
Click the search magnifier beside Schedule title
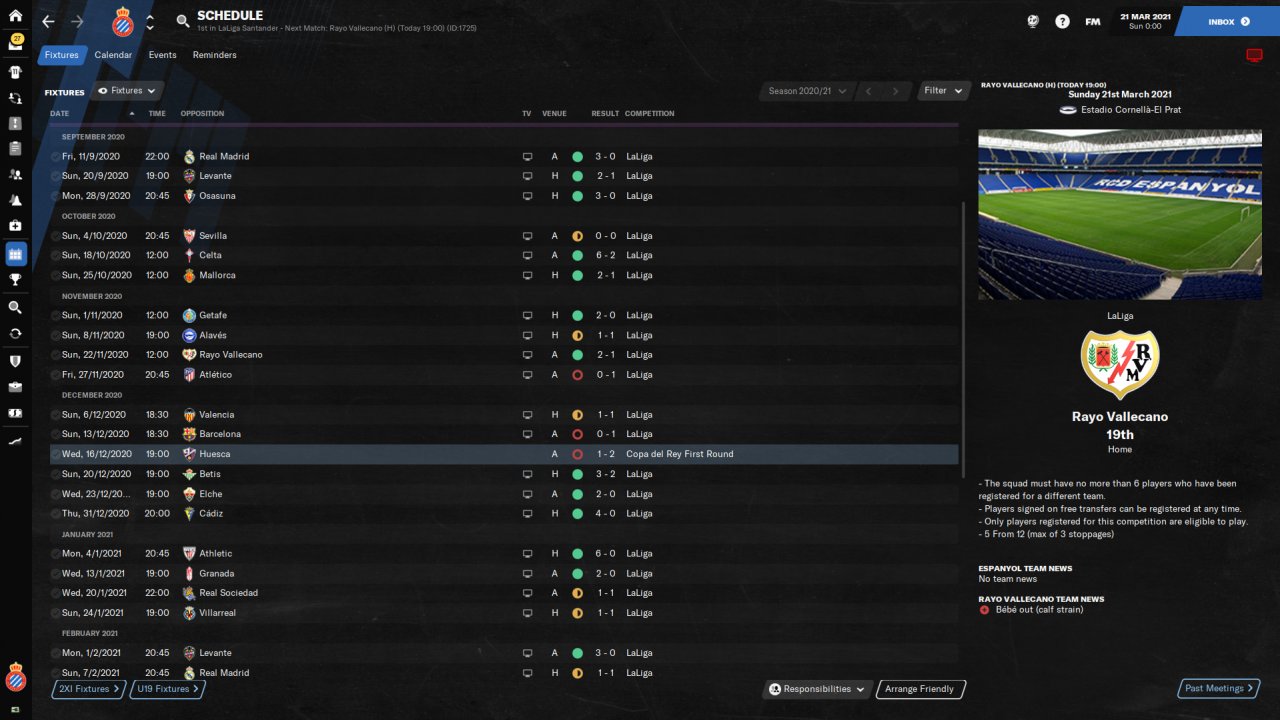click(x=182, y=21)
